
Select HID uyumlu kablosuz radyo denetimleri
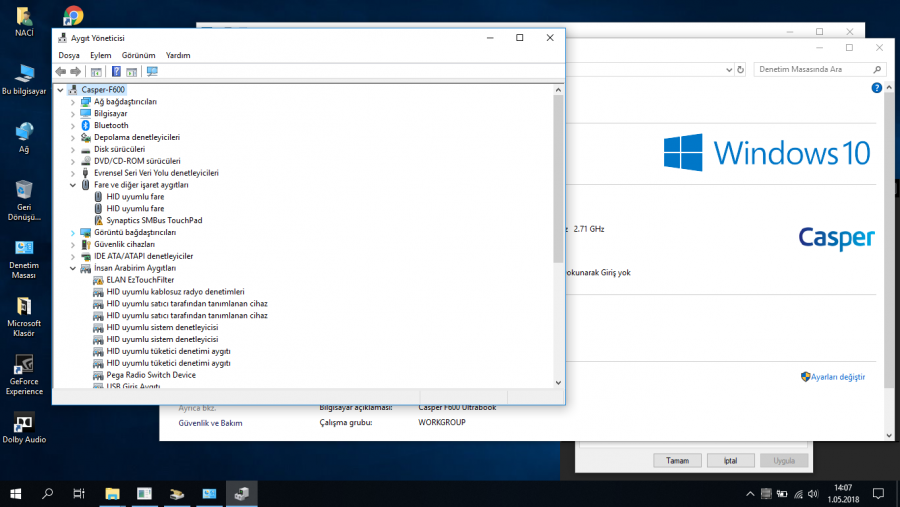click(x=175, y=292)
